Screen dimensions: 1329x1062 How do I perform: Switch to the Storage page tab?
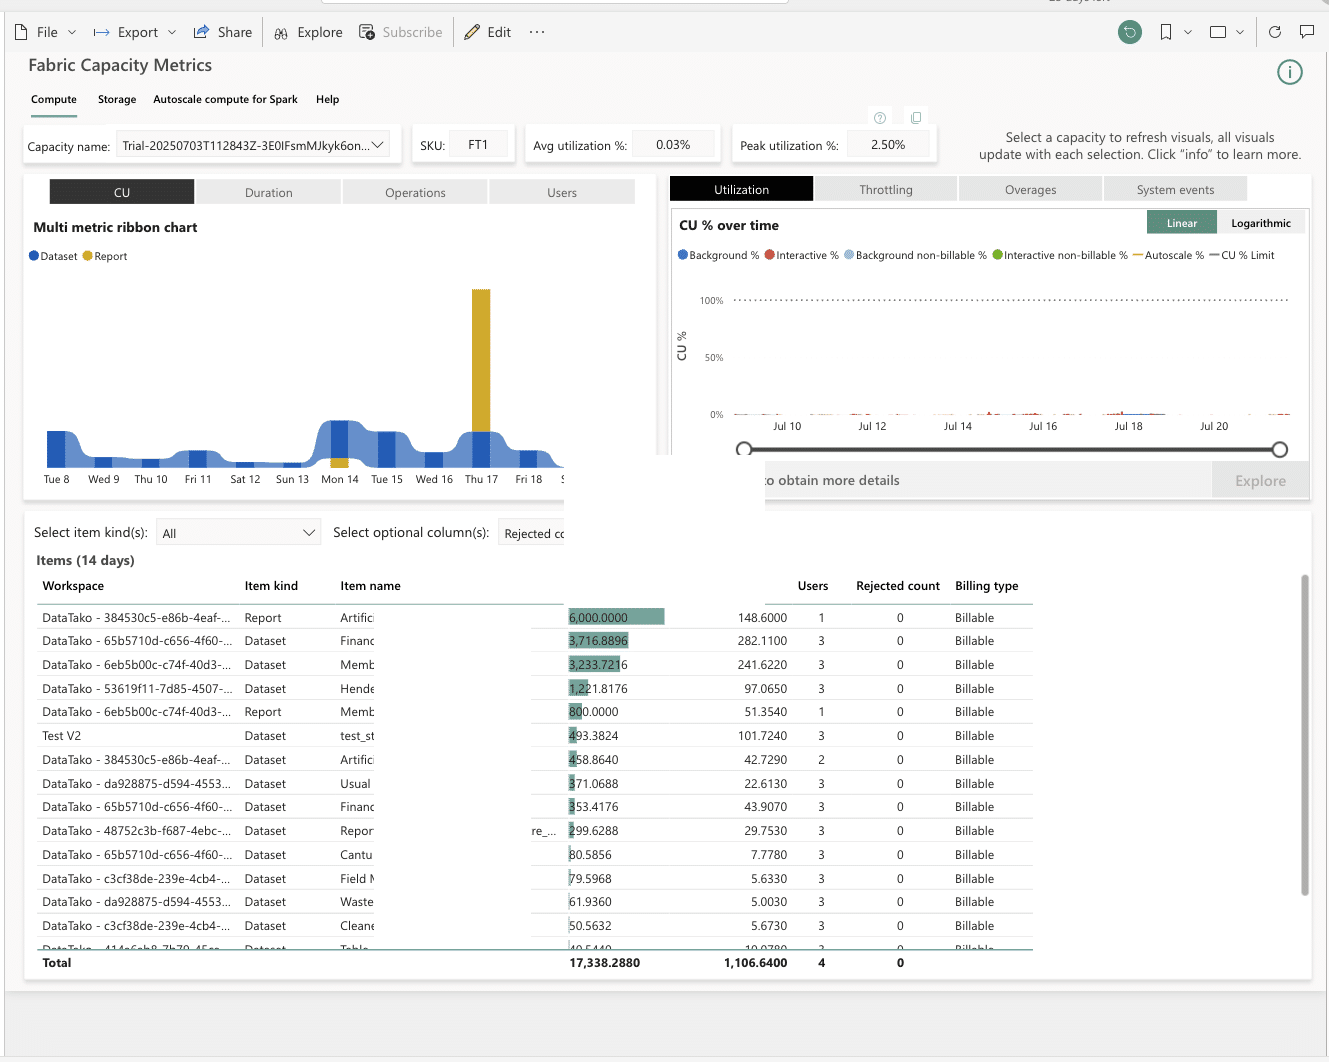coord(117,99)
